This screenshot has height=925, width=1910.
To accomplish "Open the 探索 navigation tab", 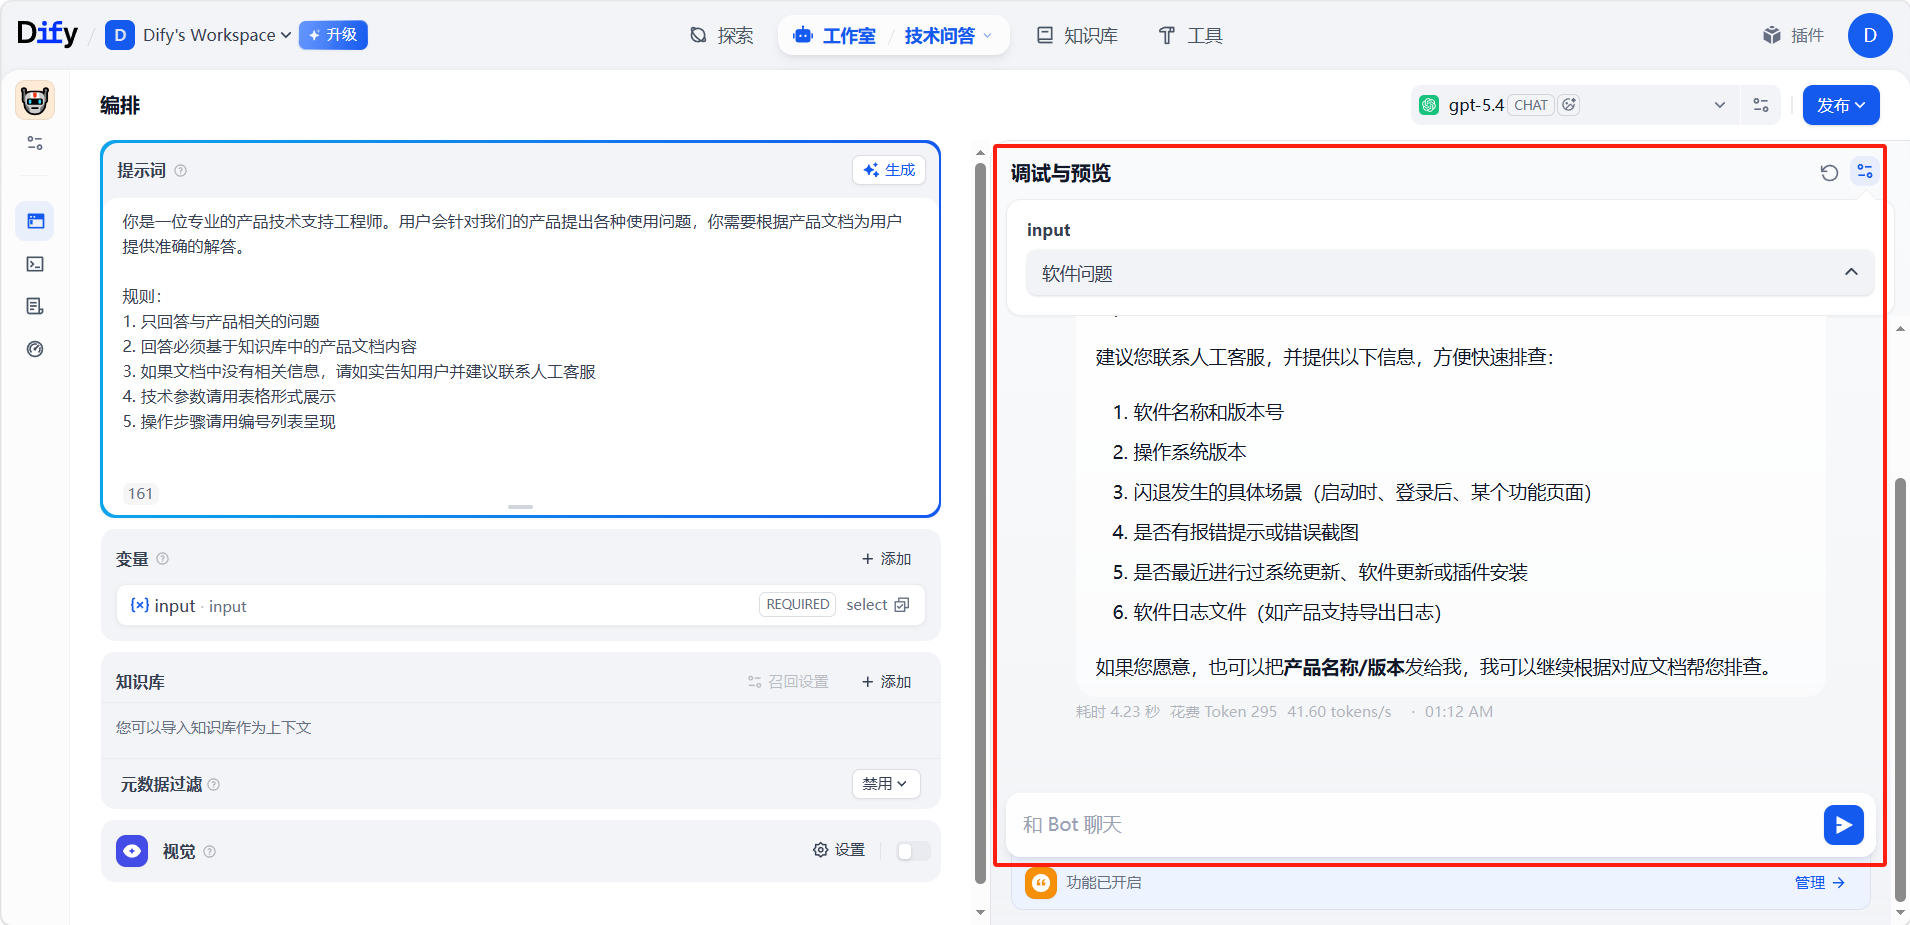I will [722, 36].
